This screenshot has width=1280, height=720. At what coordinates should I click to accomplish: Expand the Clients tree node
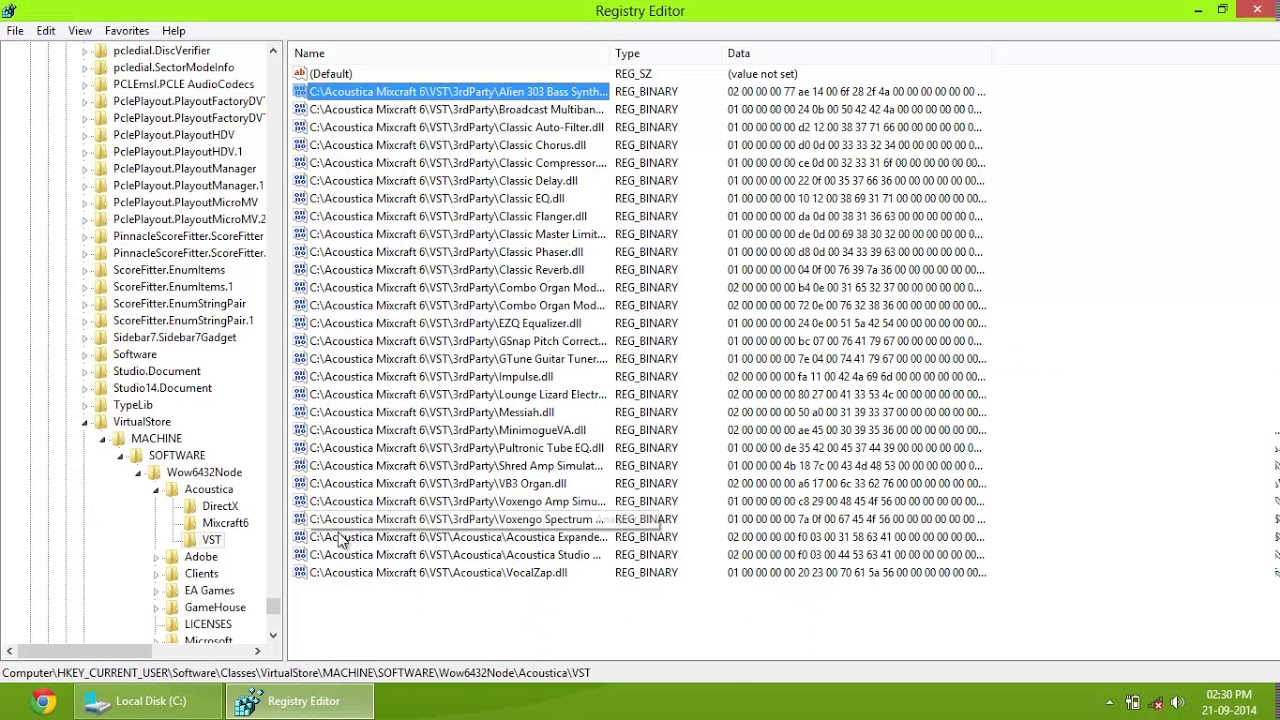(x=156, y=574)
